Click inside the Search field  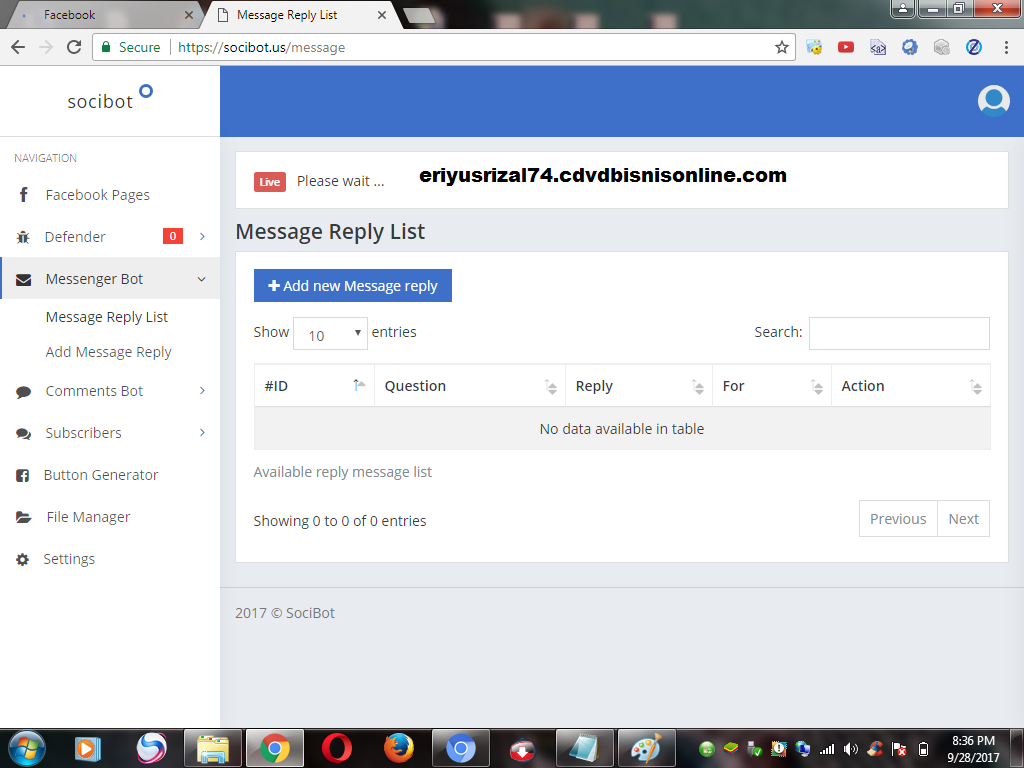897,333
